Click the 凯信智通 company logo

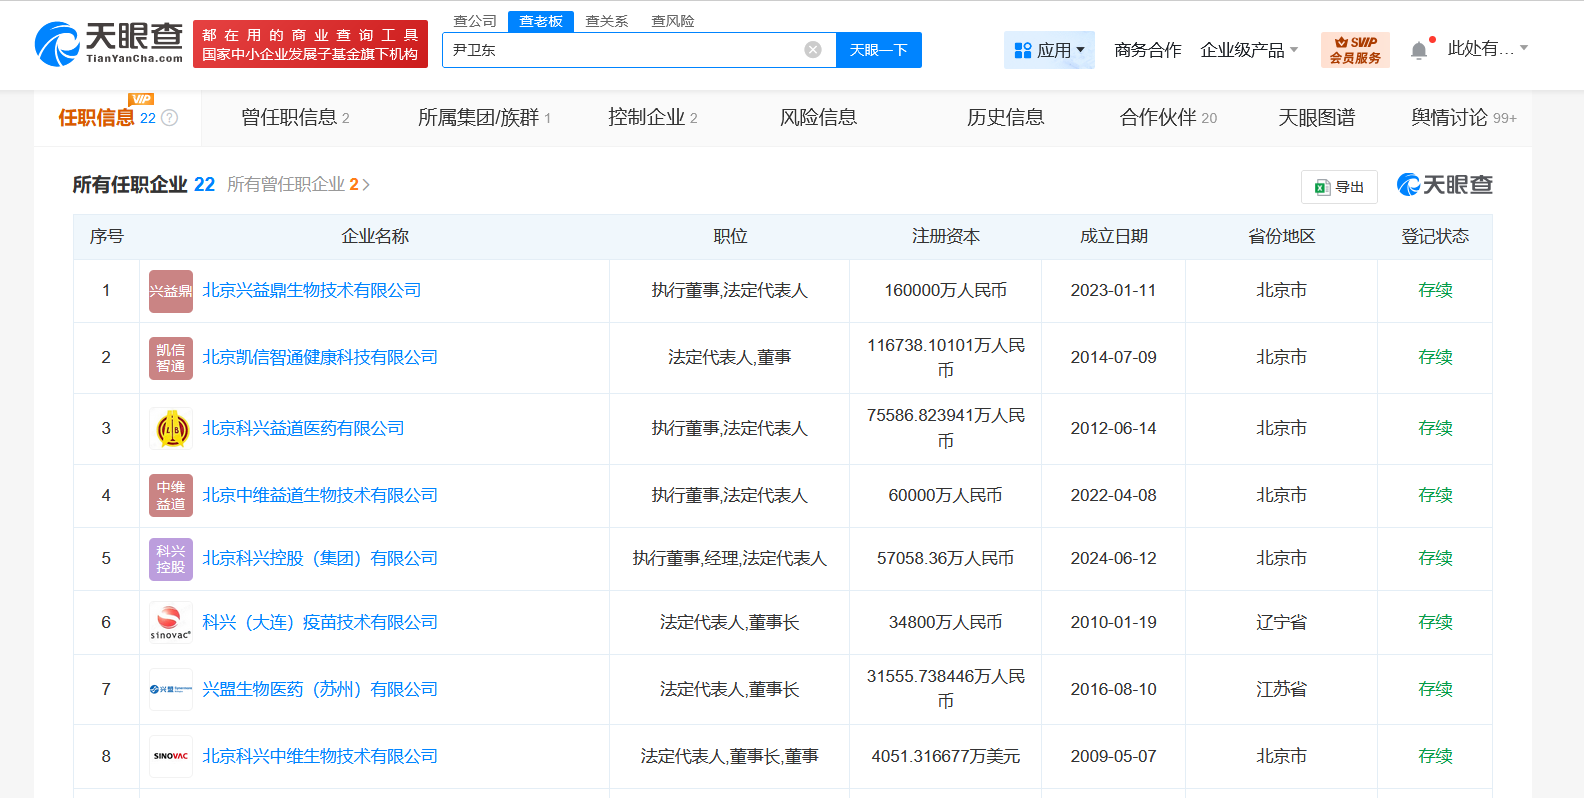[x=171, y=358]
